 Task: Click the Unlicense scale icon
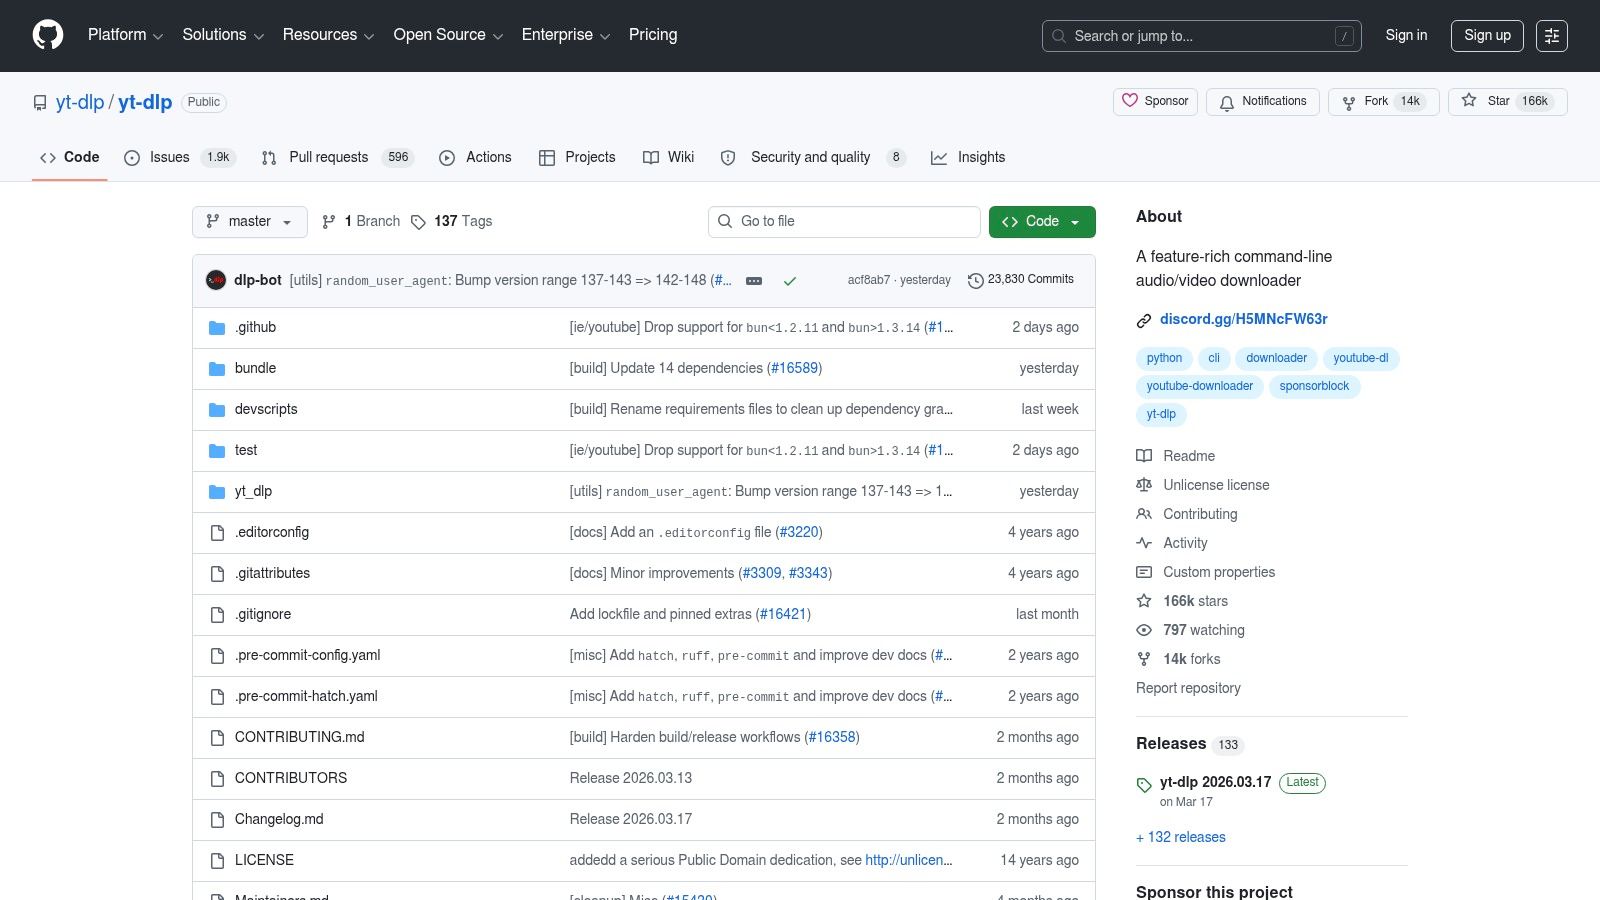click(1144, 485)
